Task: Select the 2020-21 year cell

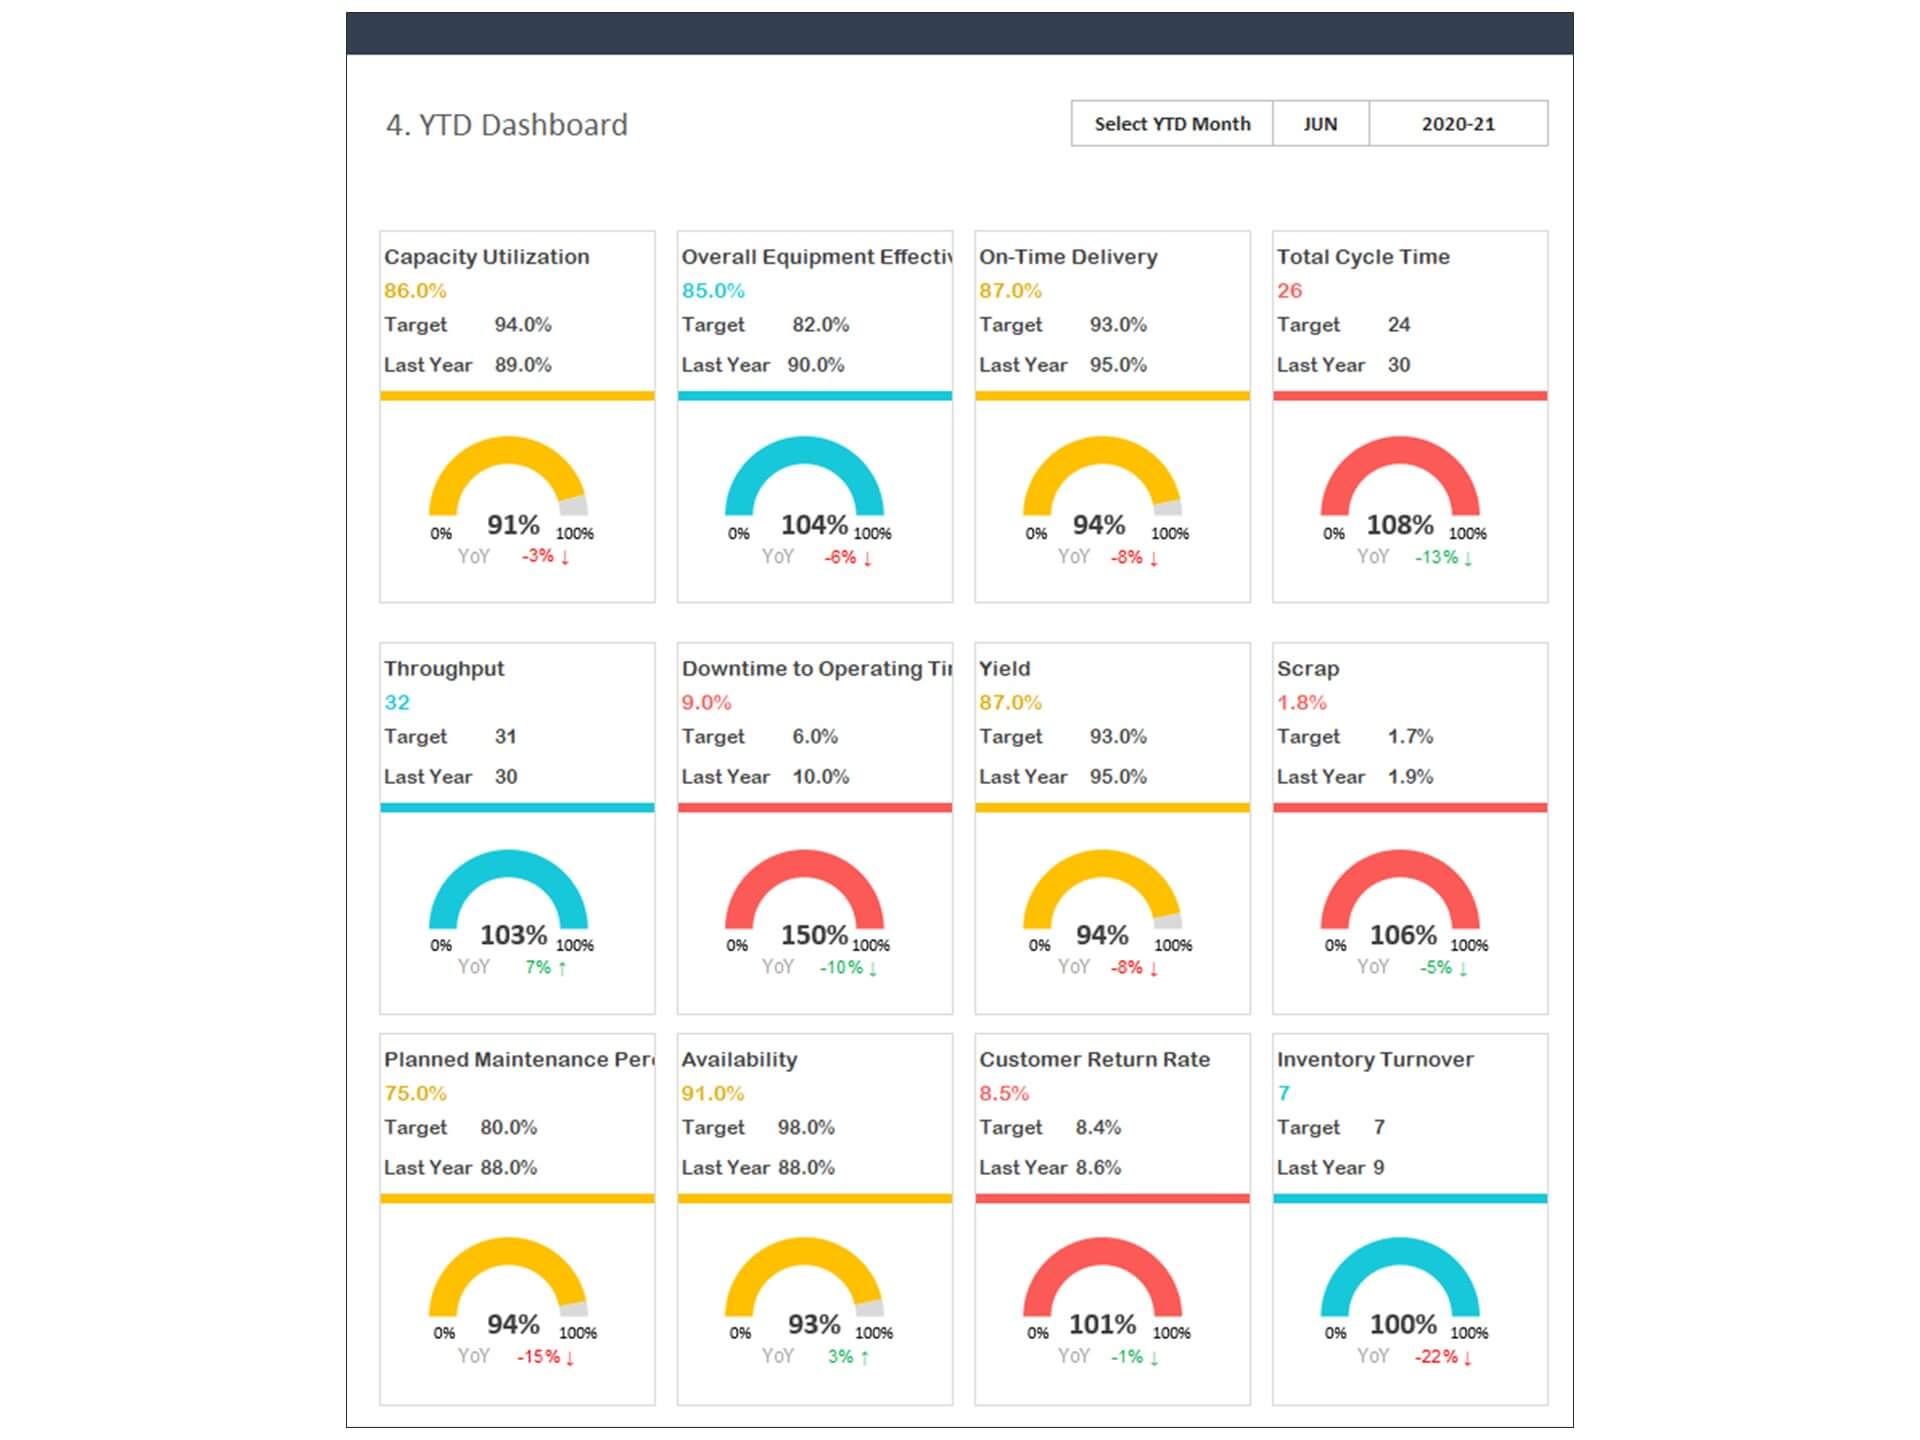Action: (x=1457, y=124)
